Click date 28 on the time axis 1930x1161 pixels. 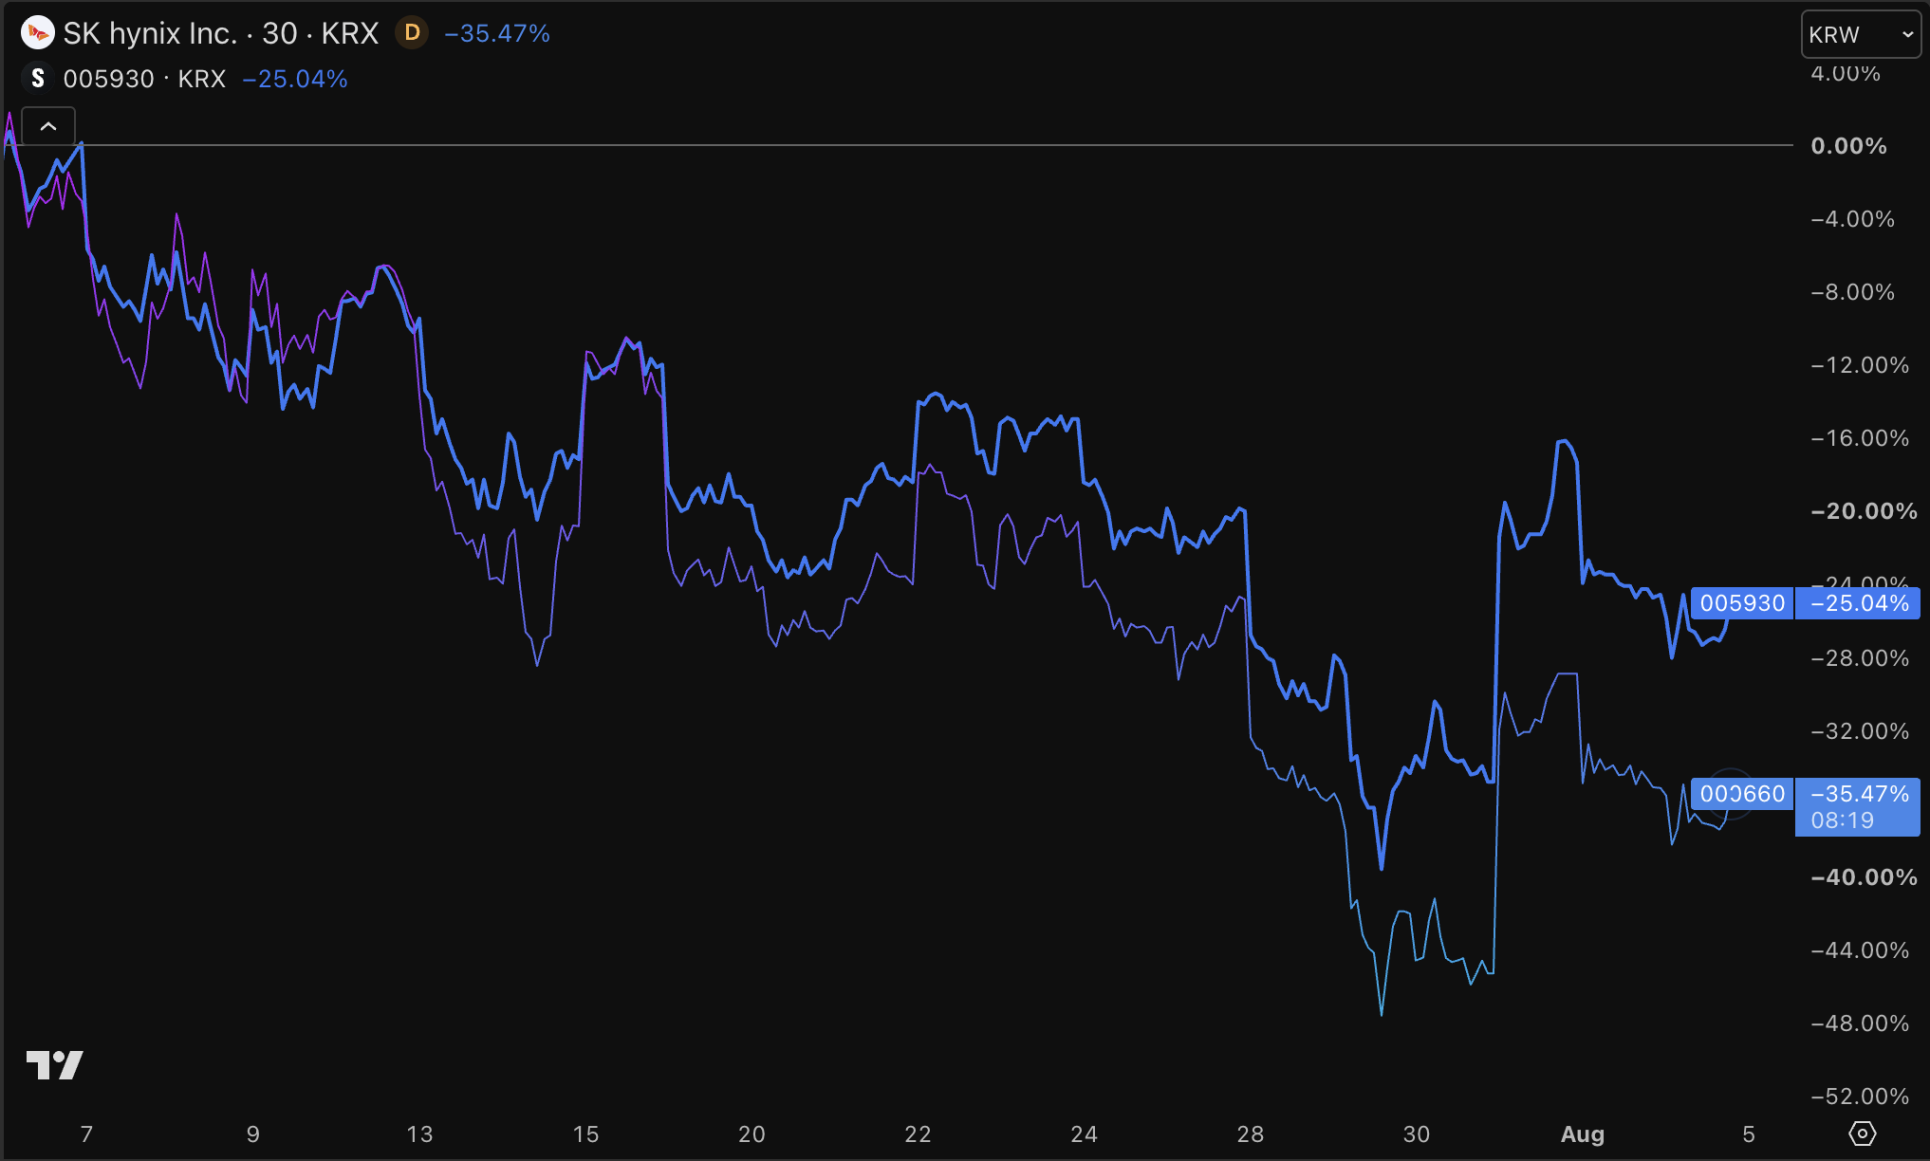pos(1250,1134)
